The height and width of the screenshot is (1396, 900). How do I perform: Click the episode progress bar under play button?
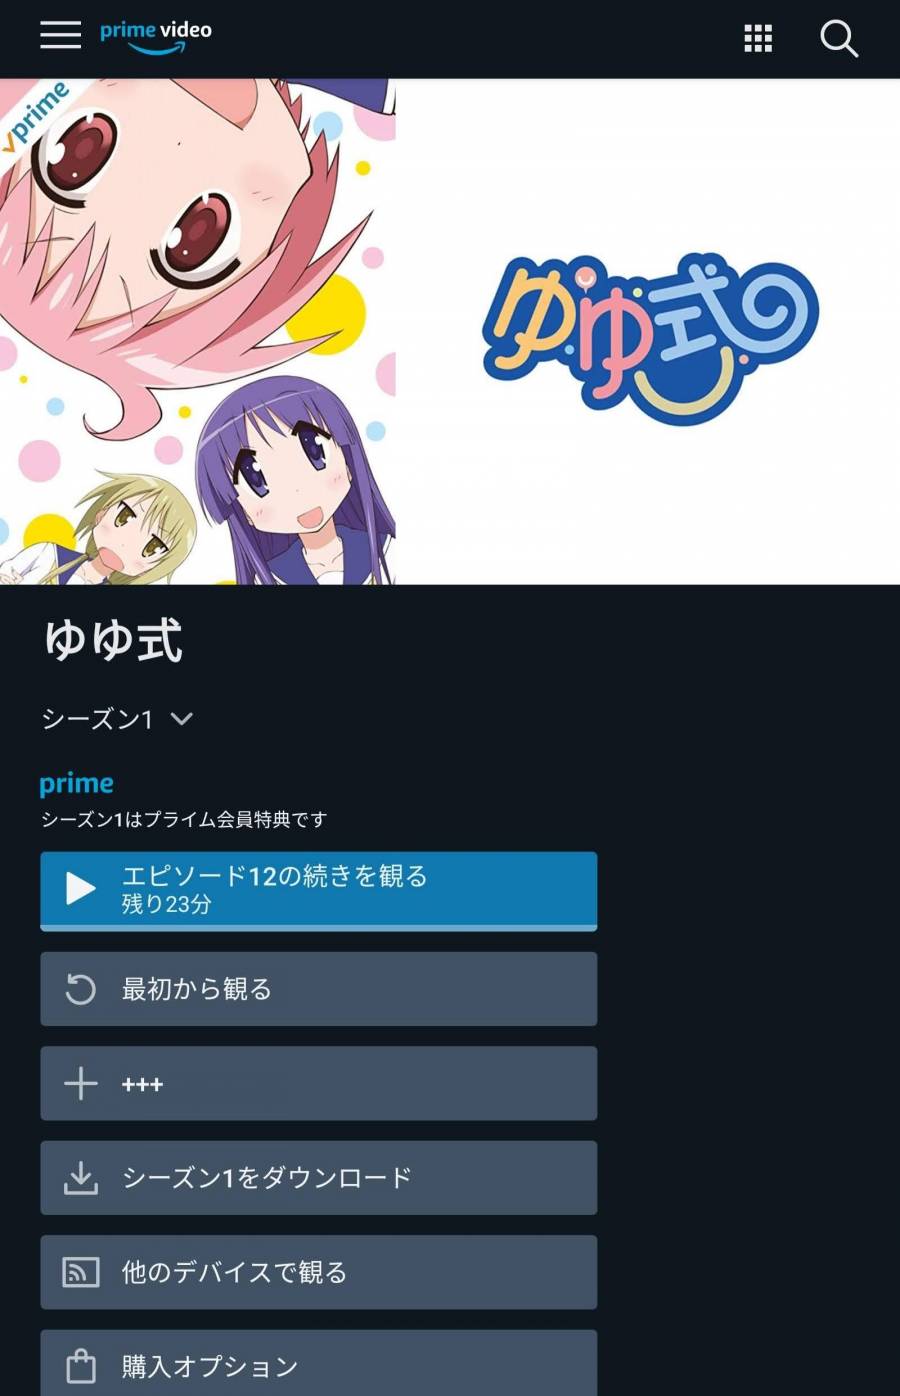[x=319, y=928]
